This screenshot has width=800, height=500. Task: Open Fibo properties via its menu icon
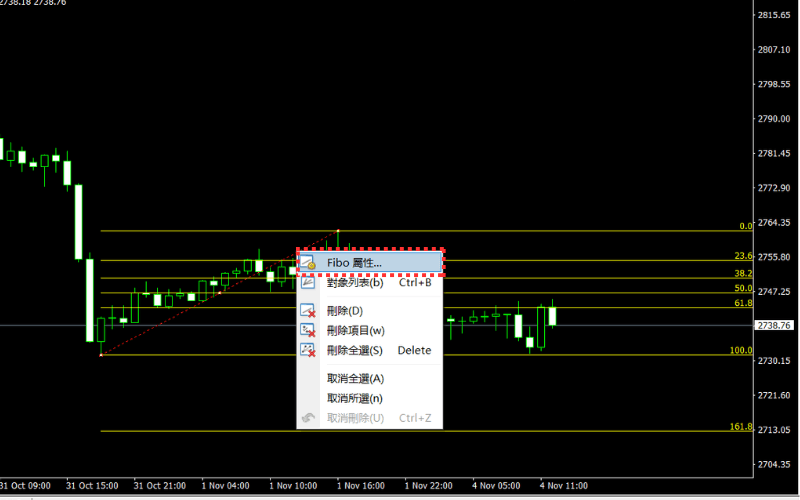click(x=308, y=263)
